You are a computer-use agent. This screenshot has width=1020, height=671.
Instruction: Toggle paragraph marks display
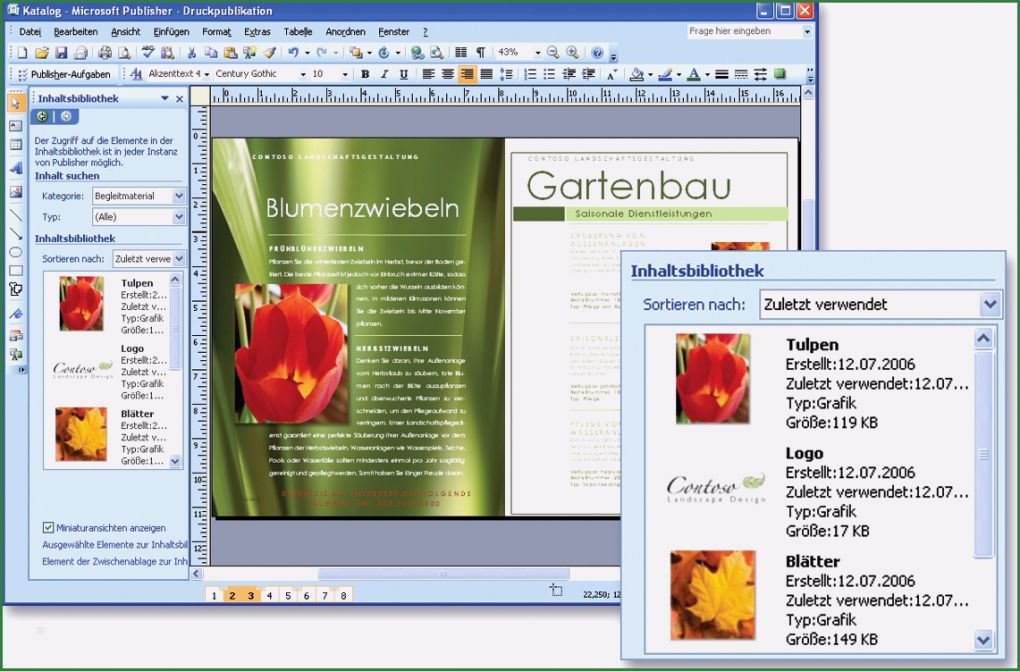coord(480,52)
